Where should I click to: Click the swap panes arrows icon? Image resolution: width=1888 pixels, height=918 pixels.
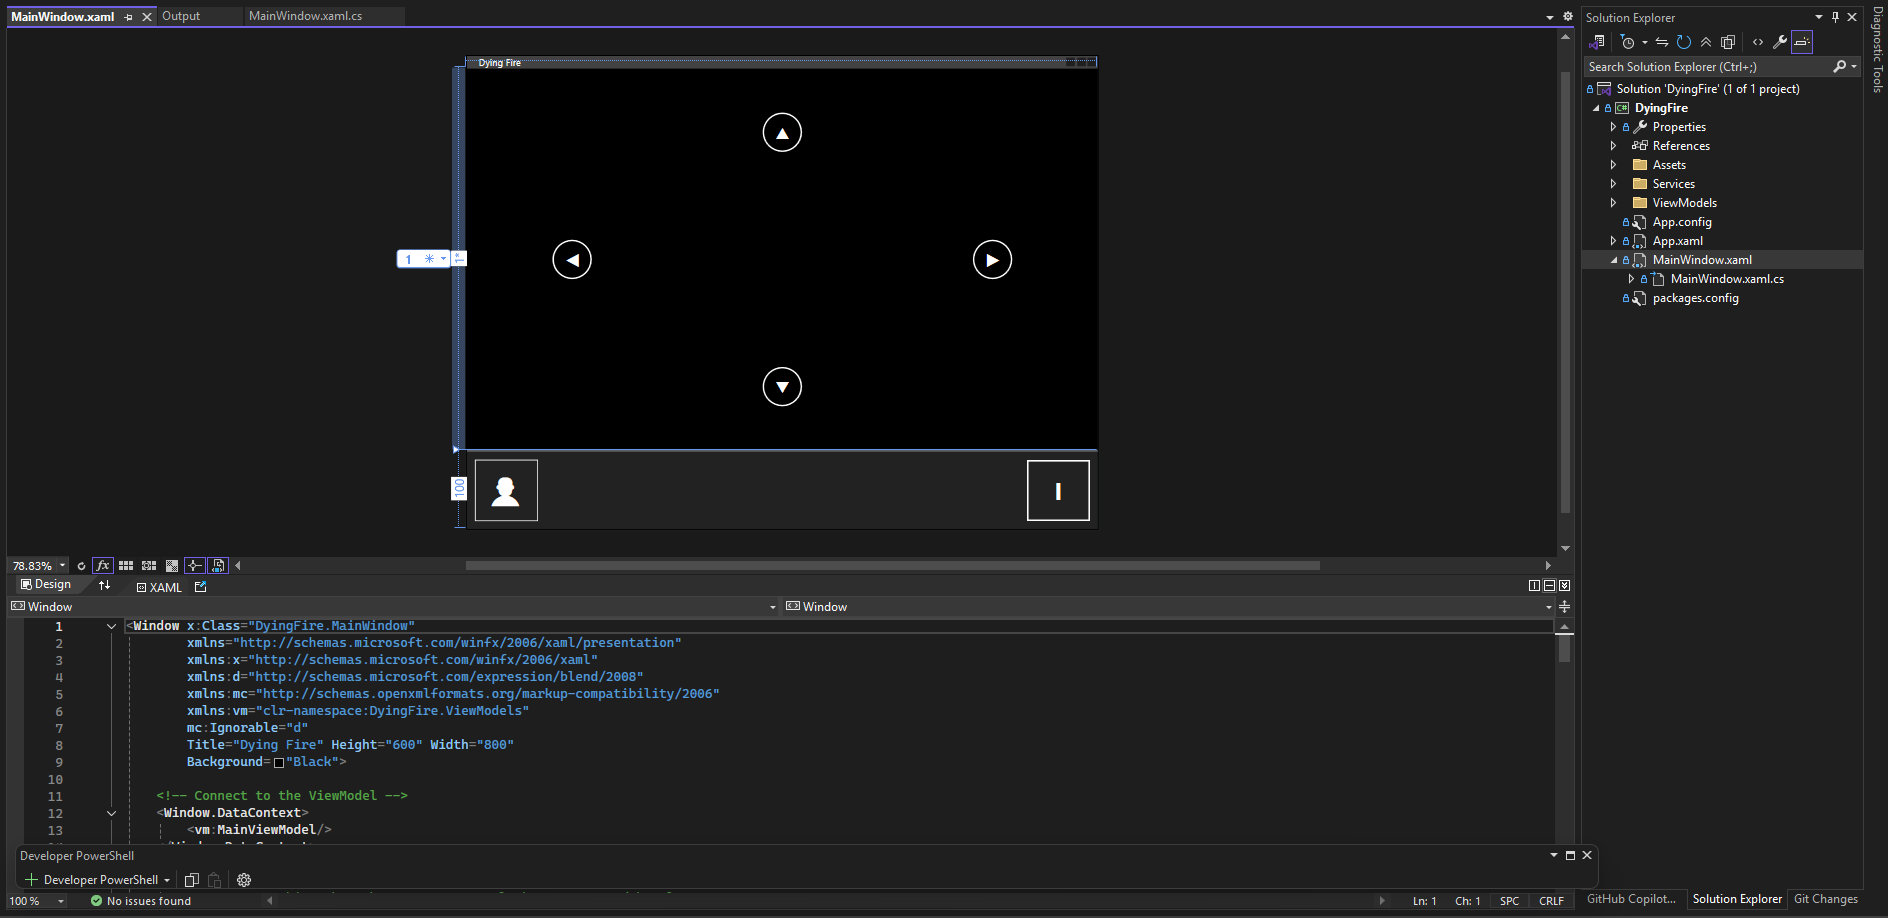pos(104,585)
